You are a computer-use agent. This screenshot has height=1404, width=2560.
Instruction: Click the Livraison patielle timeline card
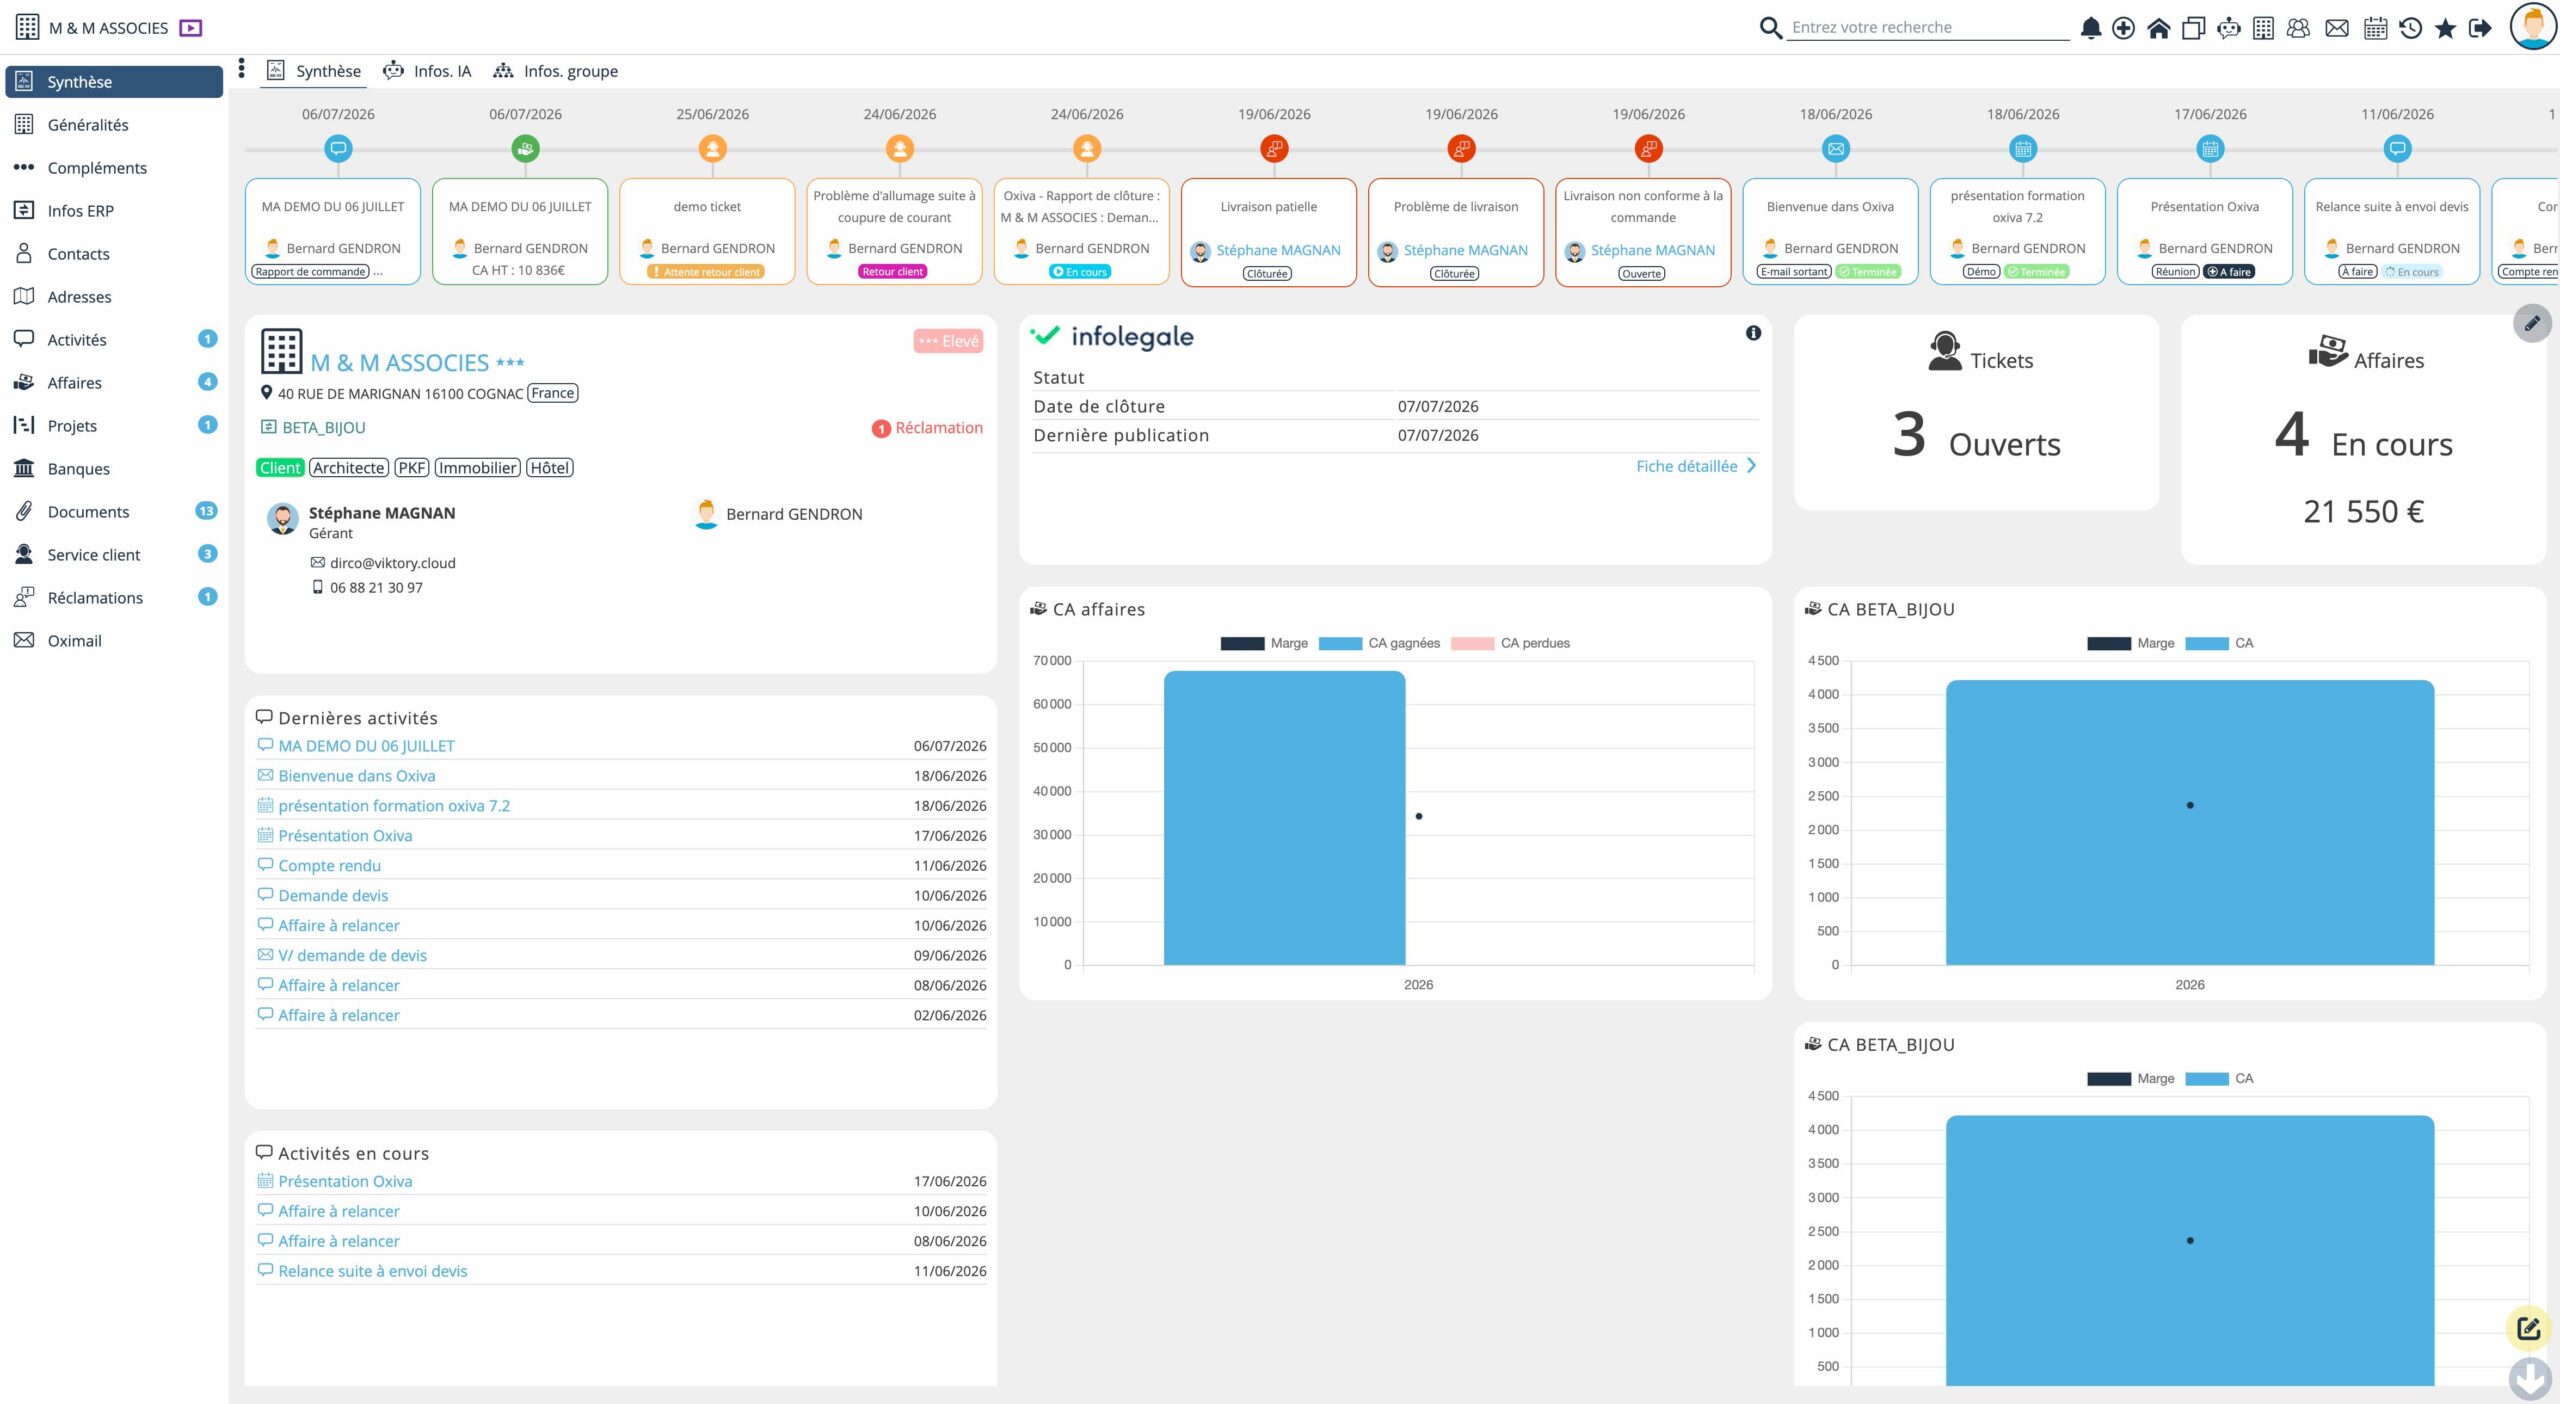pos(1268,233)
